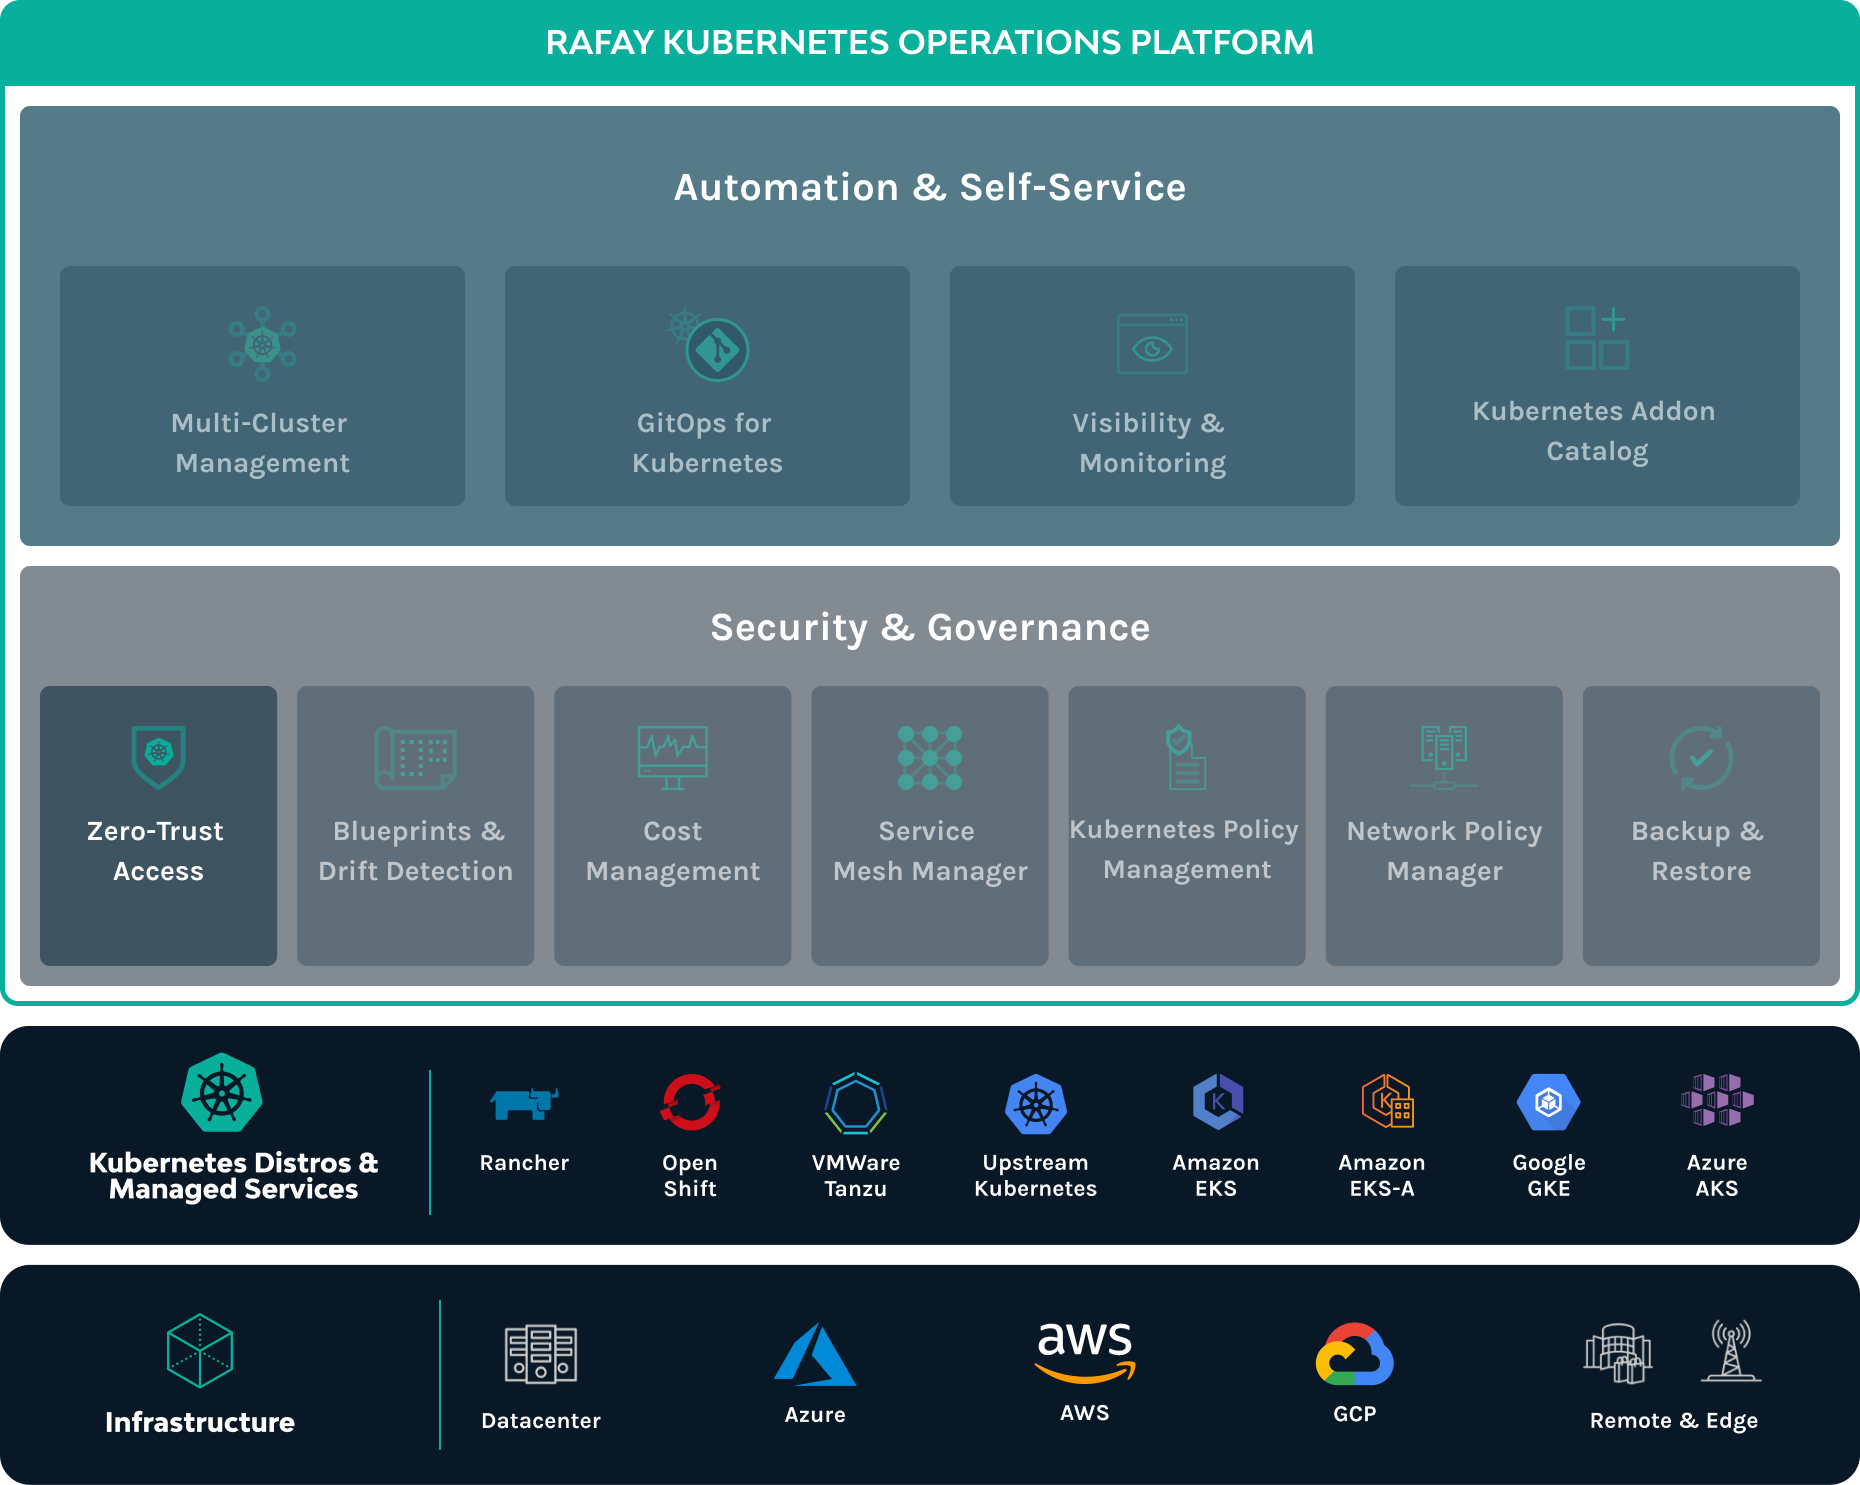Select the Blueprints & Drift Detection label
The image size is (1860, 1485).
pyautogui.click(x=415, y=851)
